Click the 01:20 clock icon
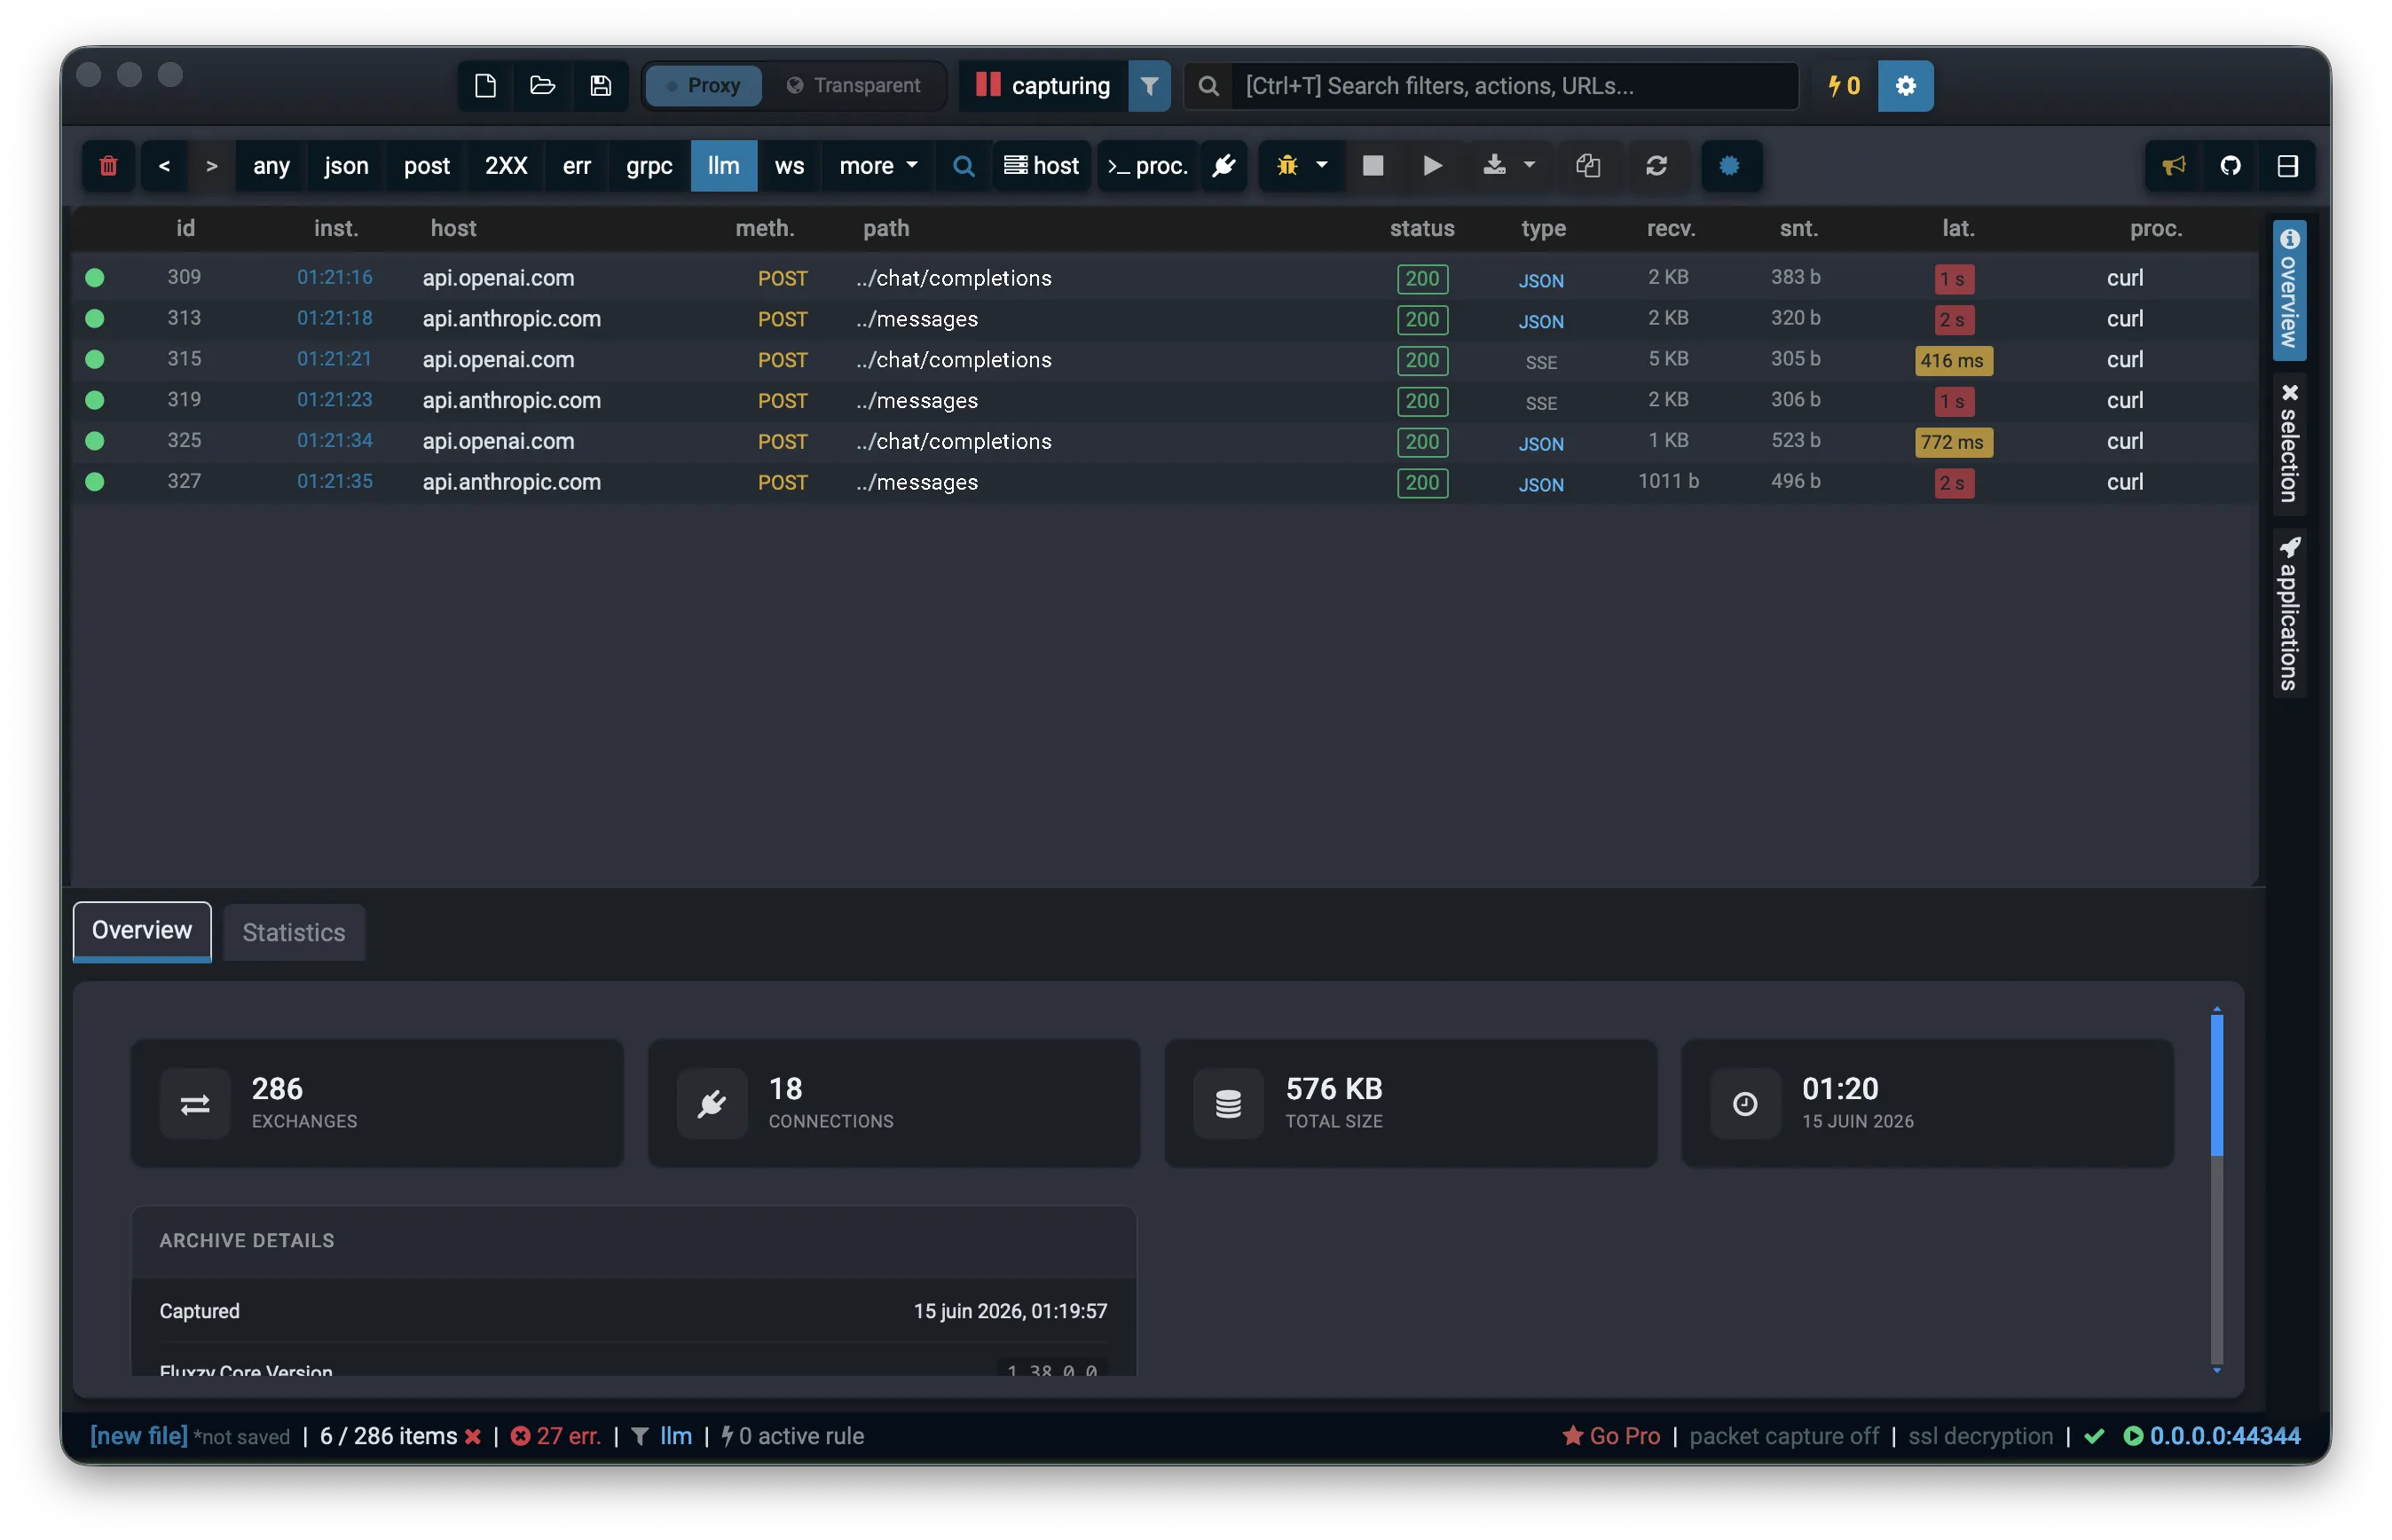 (1745, 1103)
